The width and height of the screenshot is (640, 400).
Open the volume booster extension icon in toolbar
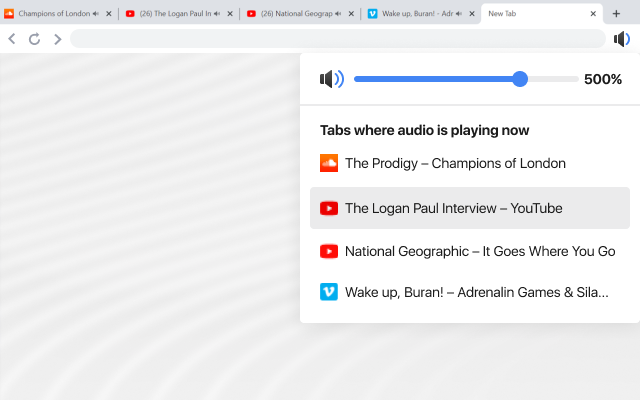coord(622,39)
